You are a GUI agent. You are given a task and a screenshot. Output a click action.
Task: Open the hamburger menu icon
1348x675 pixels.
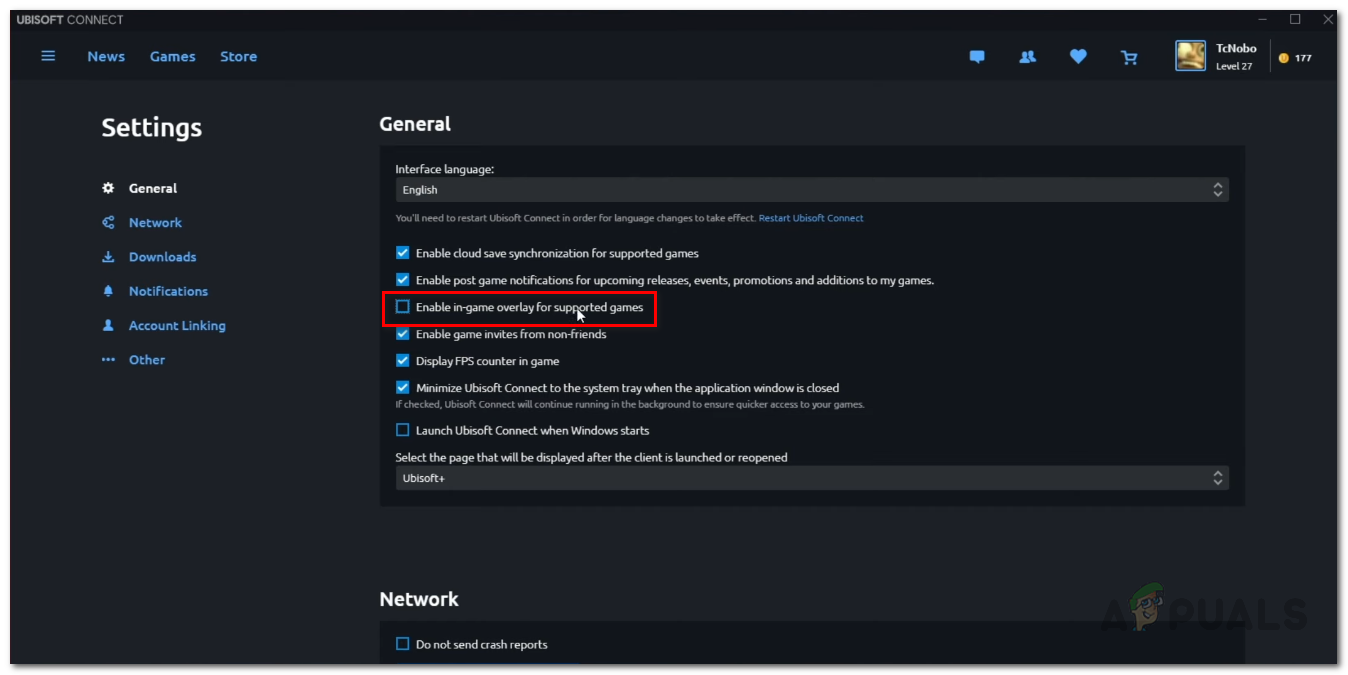point(48,56)
